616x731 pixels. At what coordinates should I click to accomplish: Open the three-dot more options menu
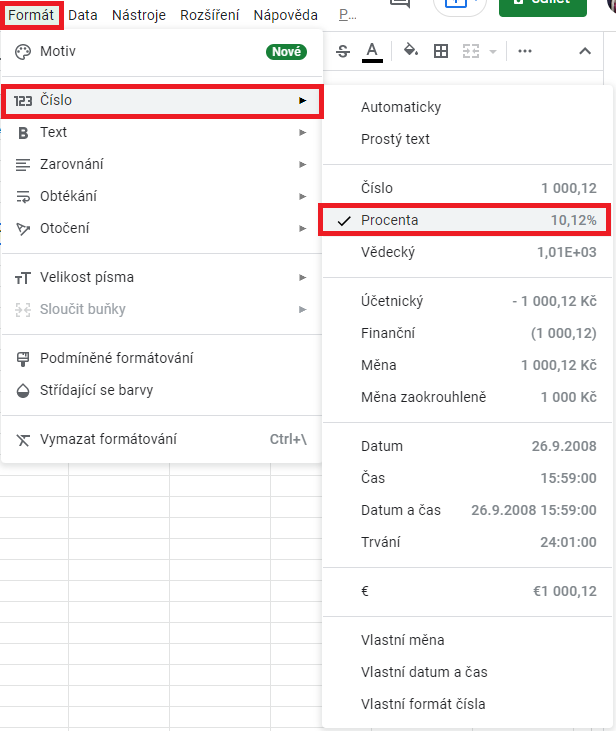coord(525,51)
